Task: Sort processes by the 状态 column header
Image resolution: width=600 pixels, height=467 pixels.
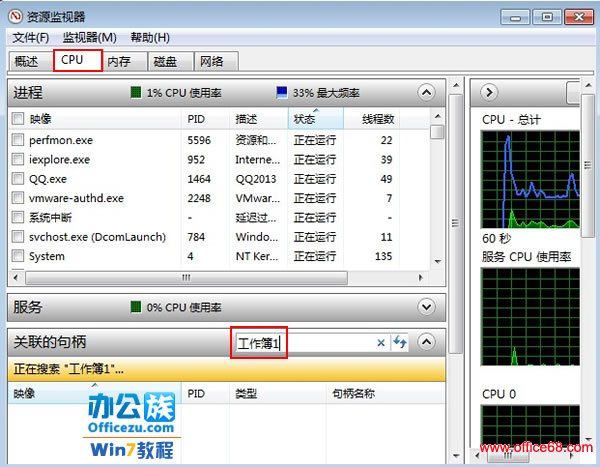Action: pos(316,119)
